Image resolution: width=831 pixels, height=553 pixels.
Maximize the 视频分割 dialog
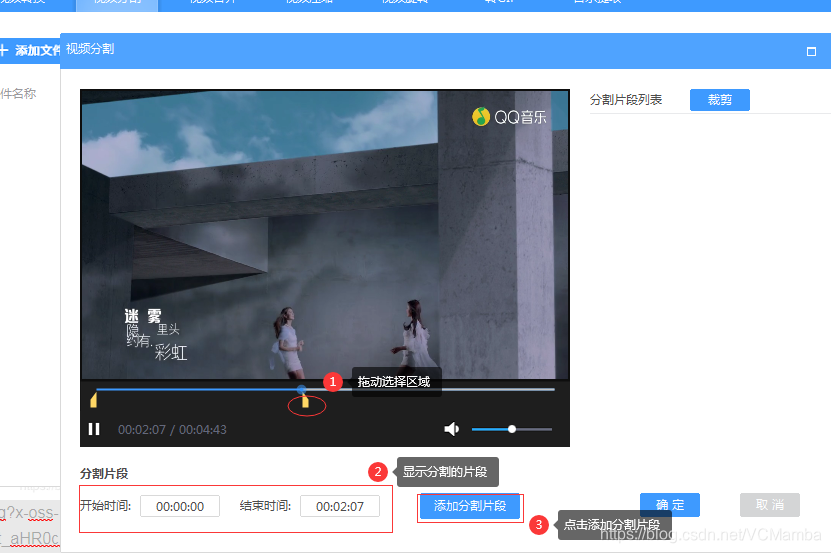point(811,51)
